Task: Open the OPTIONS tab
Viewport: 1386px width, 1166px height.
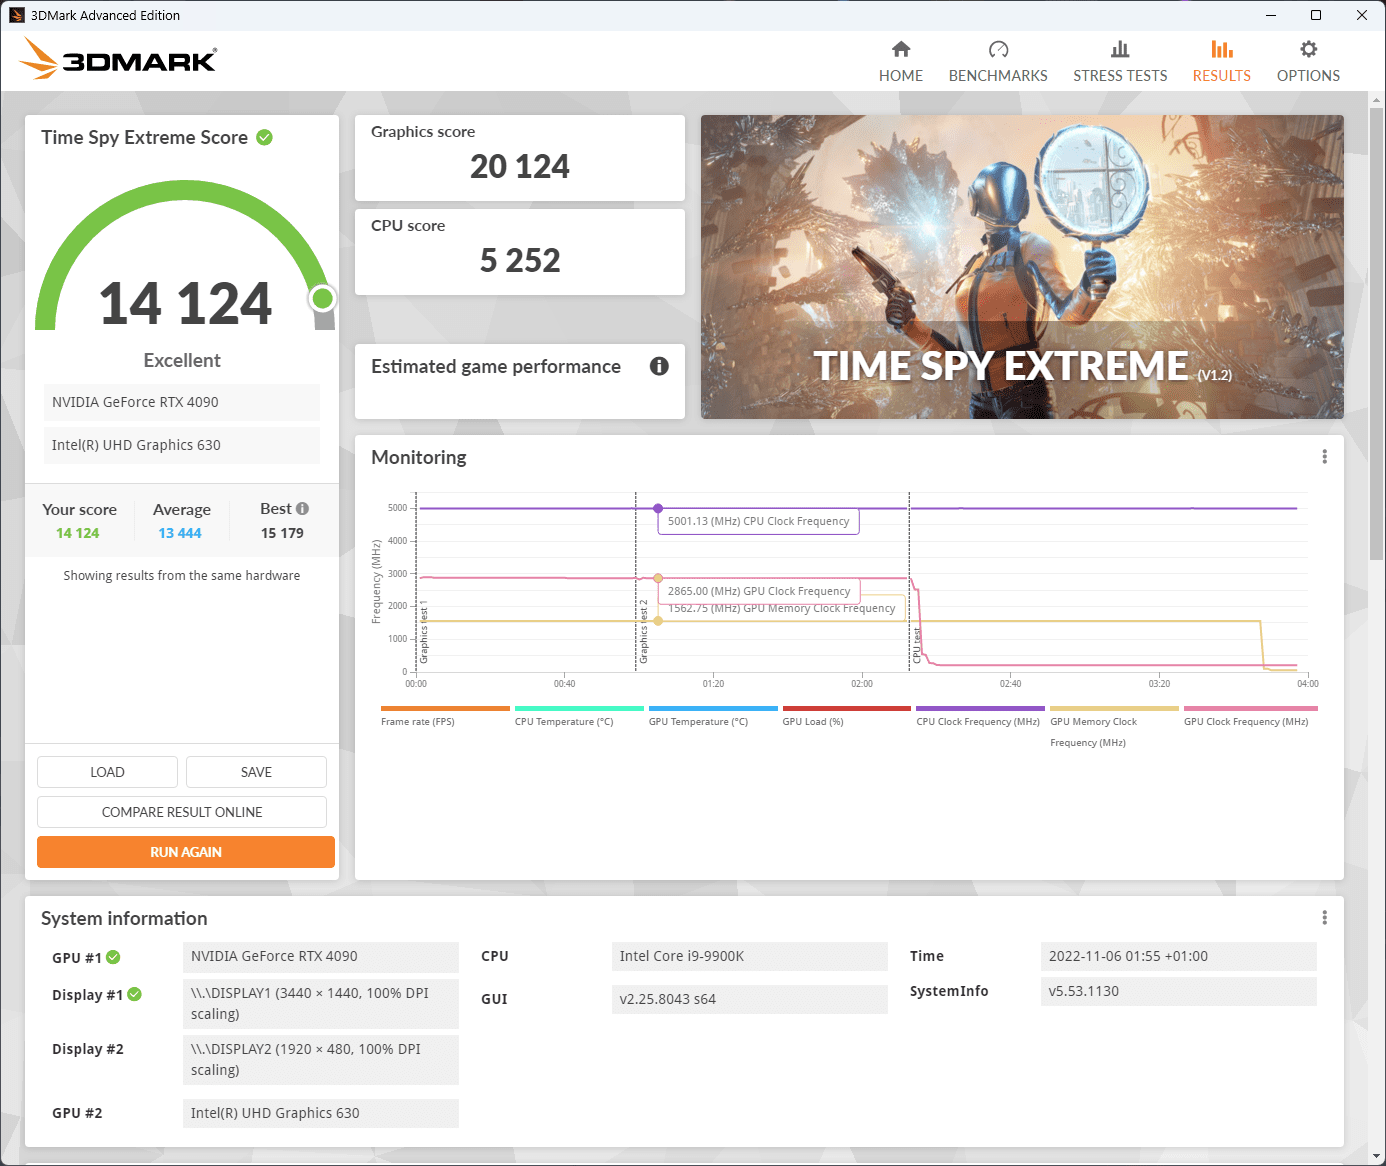Action: point(1308,62)
